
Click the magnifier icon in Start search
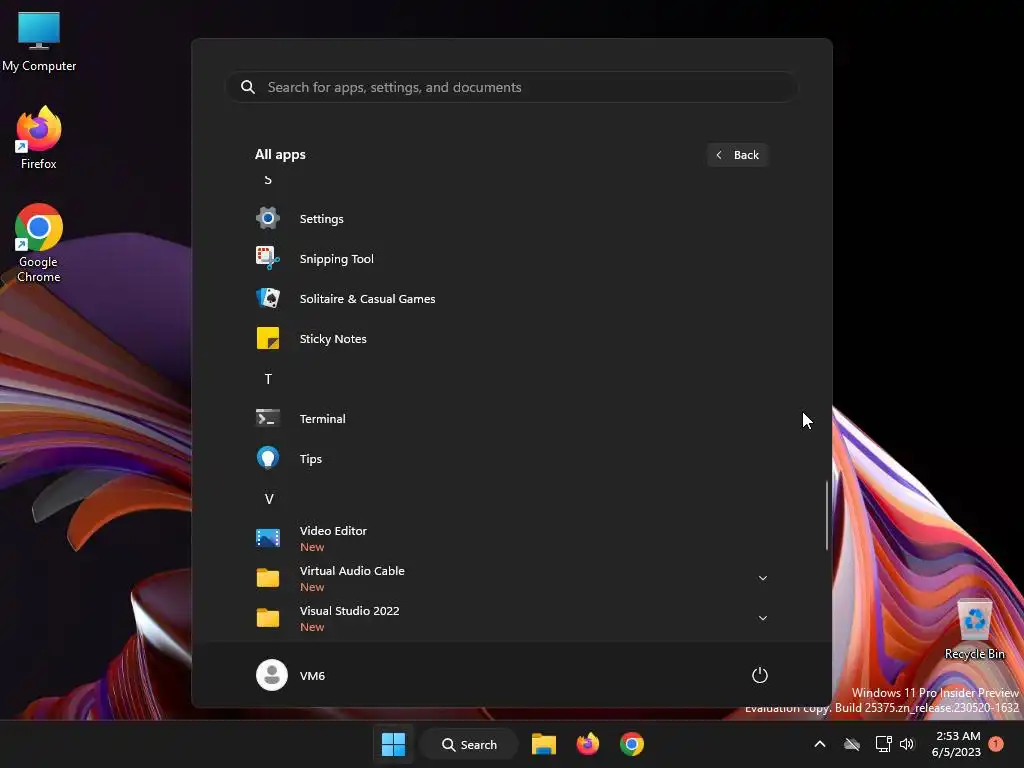[248, 87]
